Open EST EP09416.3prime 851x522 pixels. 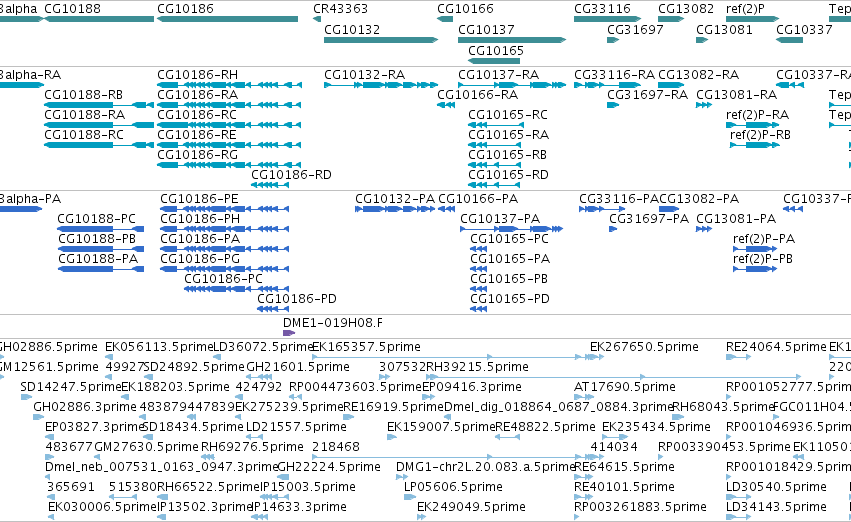point(472,386)
